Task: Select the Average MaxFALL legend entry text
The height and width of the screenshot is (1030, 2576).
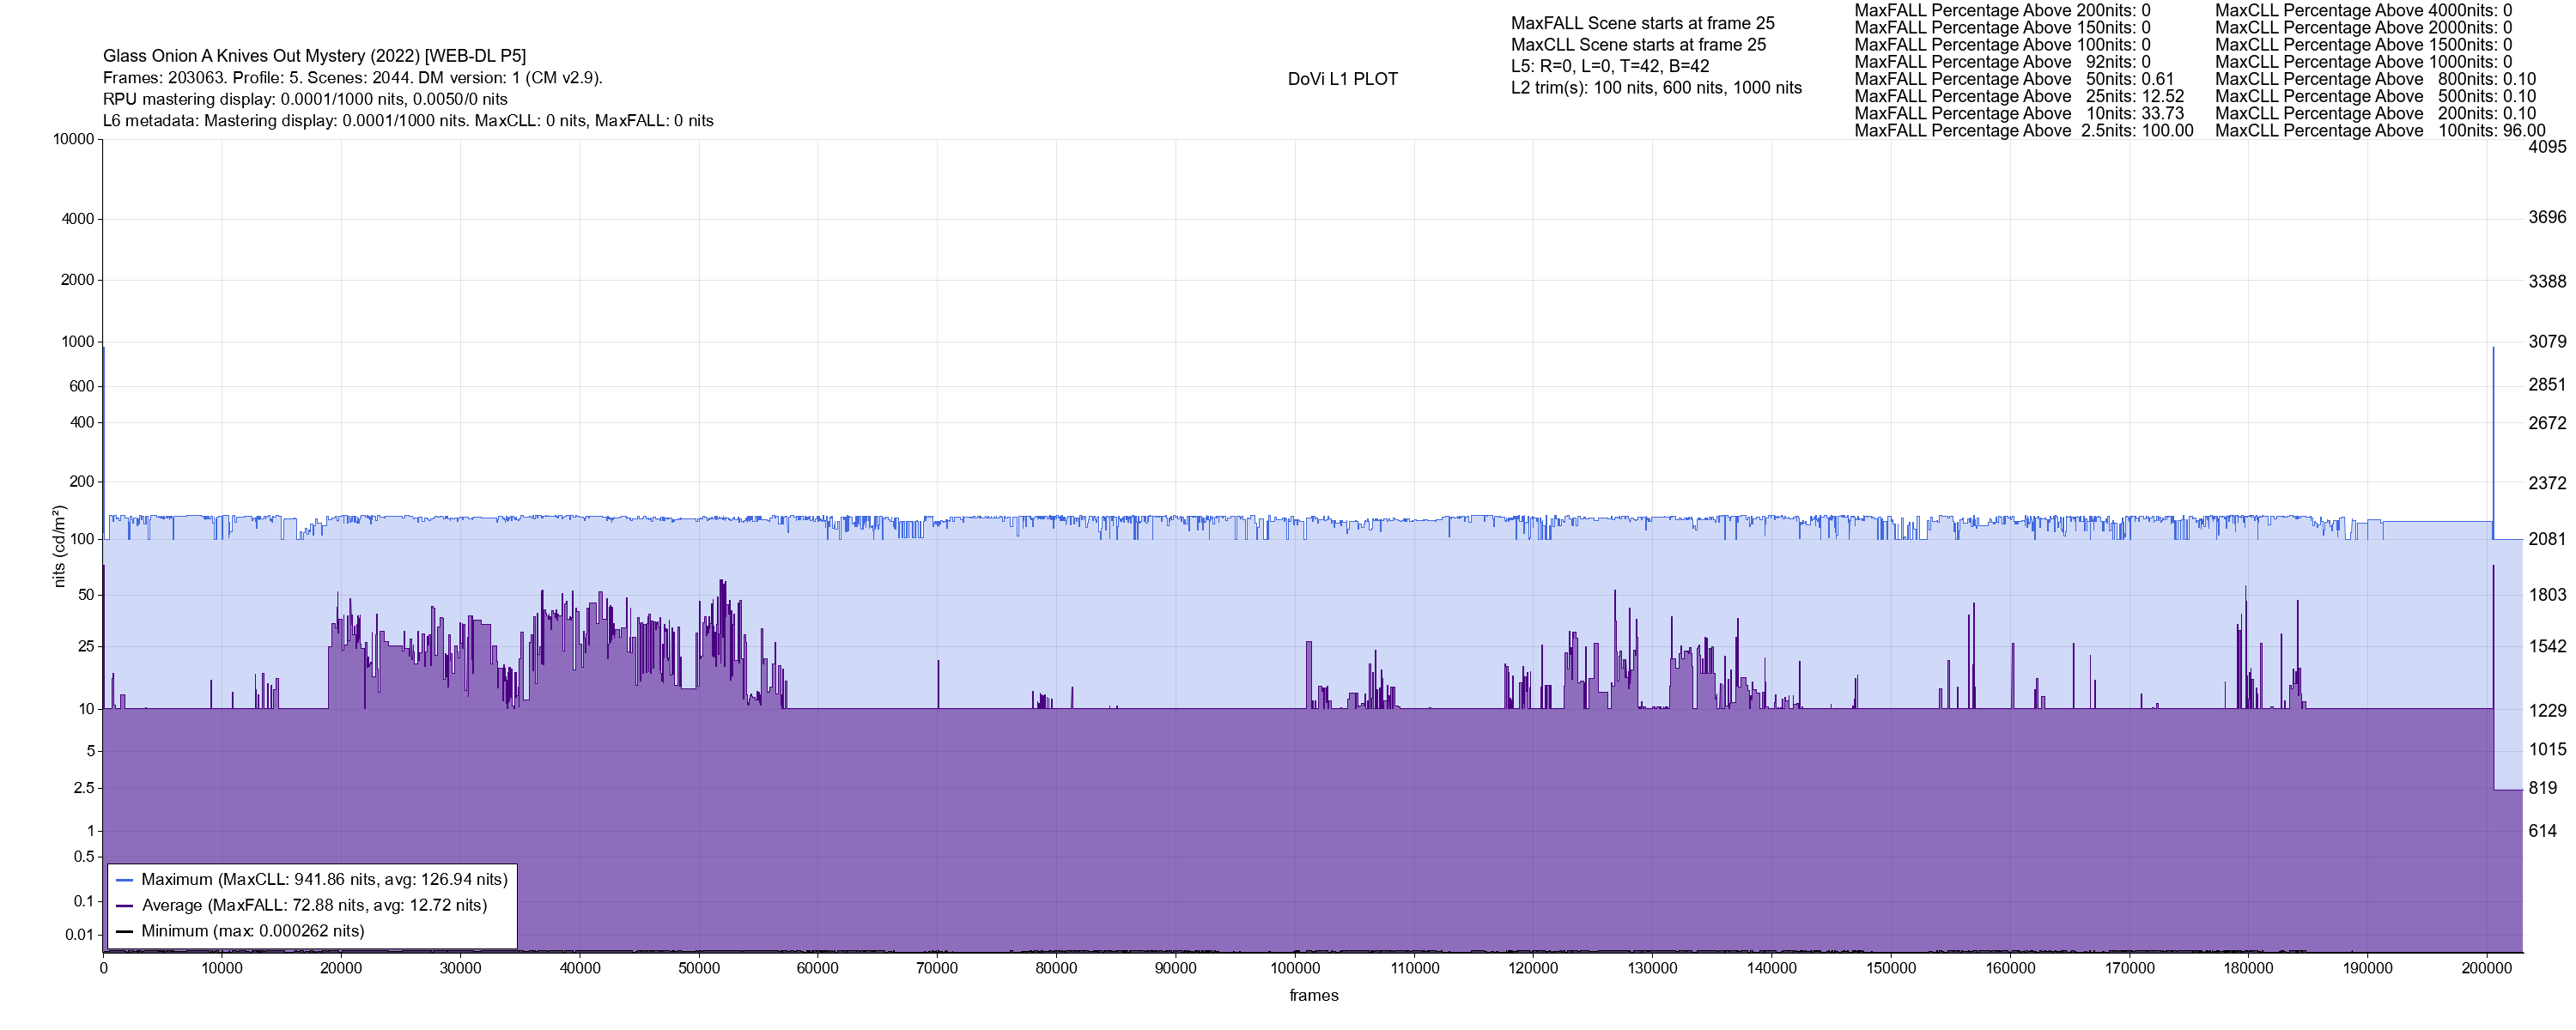Action: 314,906
